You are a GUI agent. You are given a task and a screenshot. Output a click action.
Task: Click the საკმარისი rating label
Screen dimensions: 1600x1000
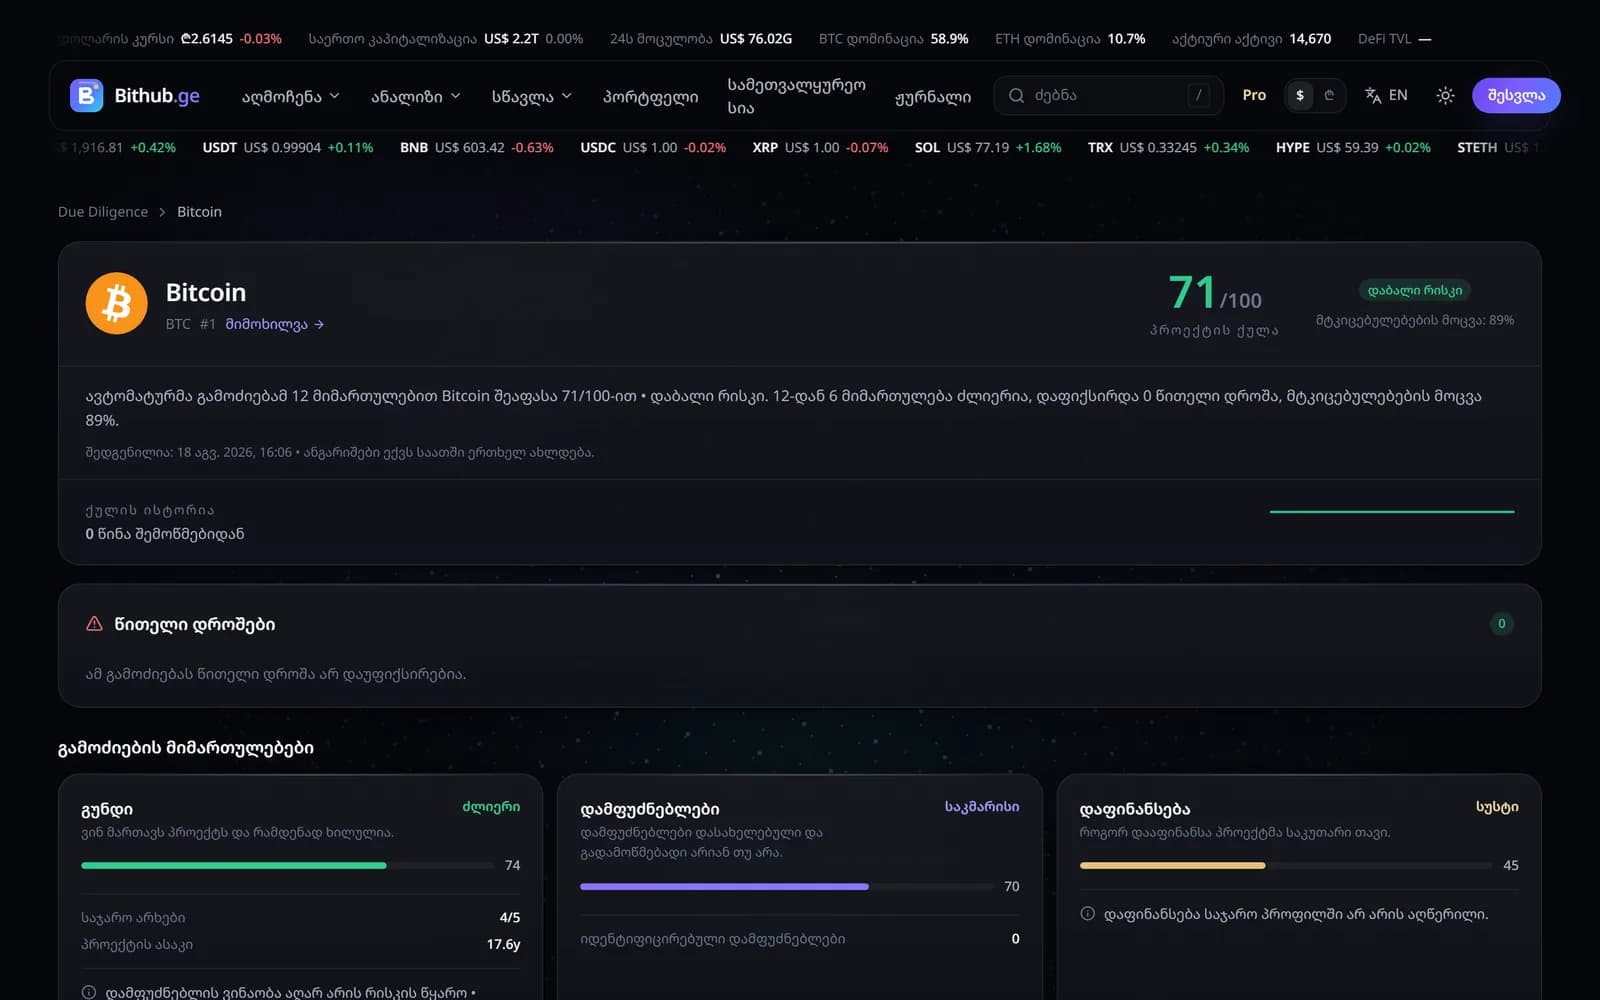pyautogui.click(x=982, y=807)
